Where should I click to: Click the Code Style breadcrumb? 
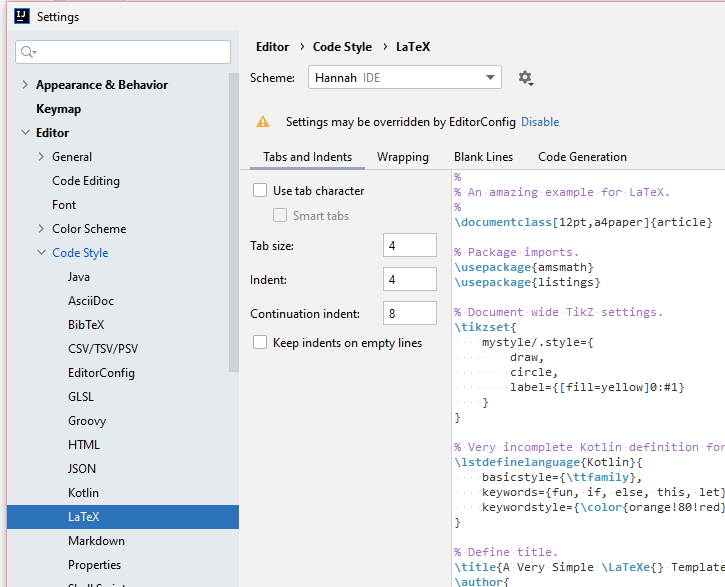coord(342,47)
